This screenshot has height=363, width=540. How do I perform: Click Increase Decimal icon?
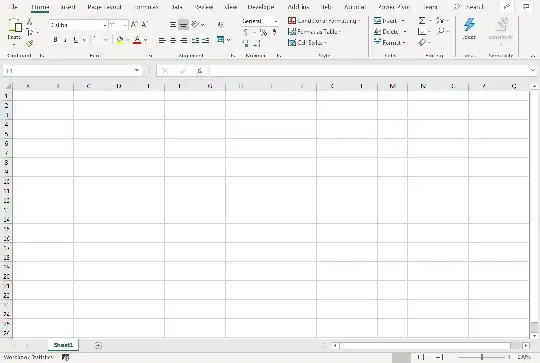click(x=246, y=43)
